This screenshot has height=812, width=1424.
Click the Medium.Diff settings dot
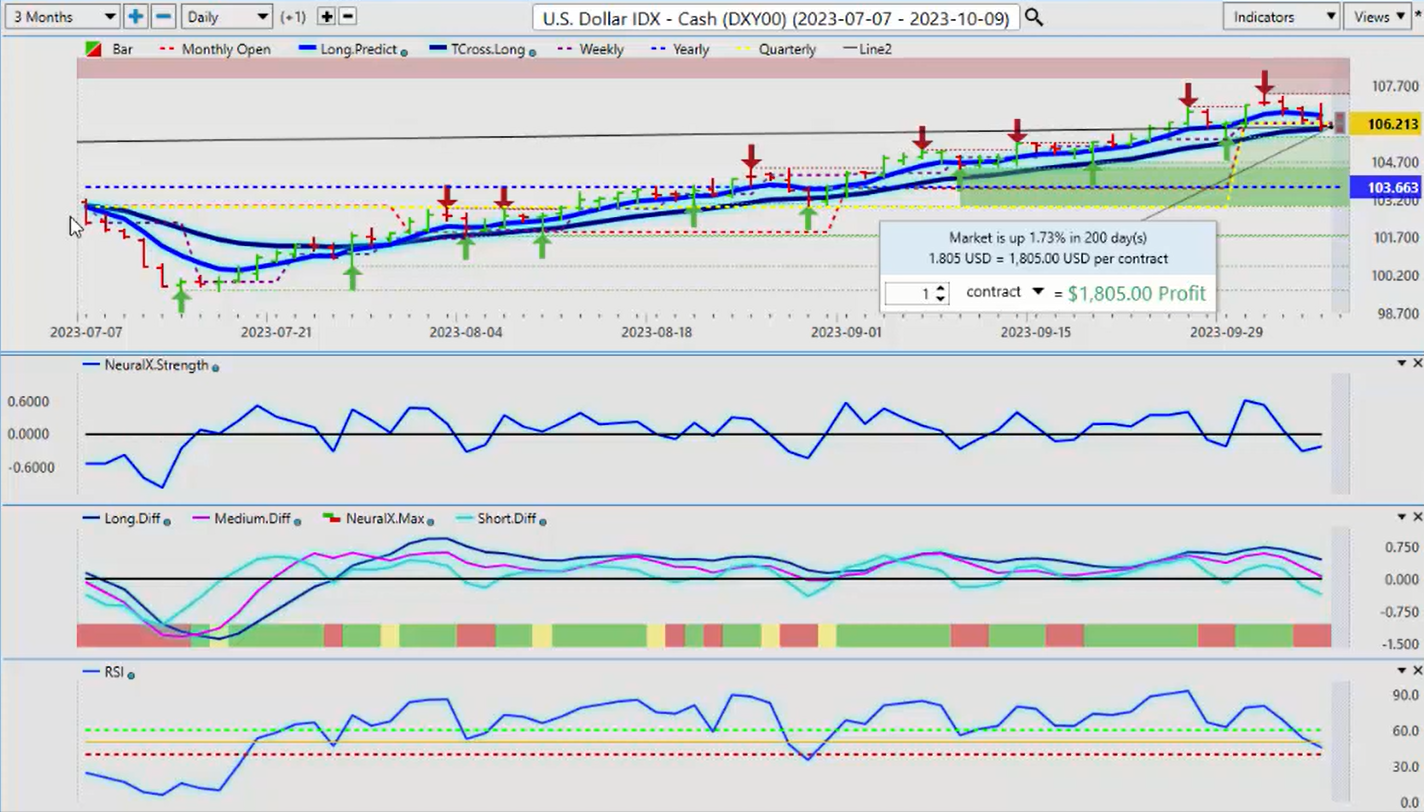[298, 520]
